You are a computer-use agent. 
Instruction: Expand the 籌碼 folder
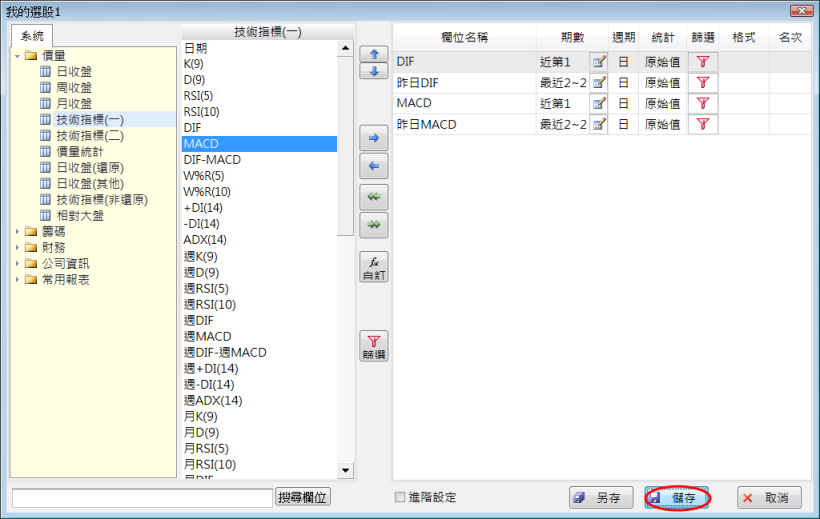(18, 231)
